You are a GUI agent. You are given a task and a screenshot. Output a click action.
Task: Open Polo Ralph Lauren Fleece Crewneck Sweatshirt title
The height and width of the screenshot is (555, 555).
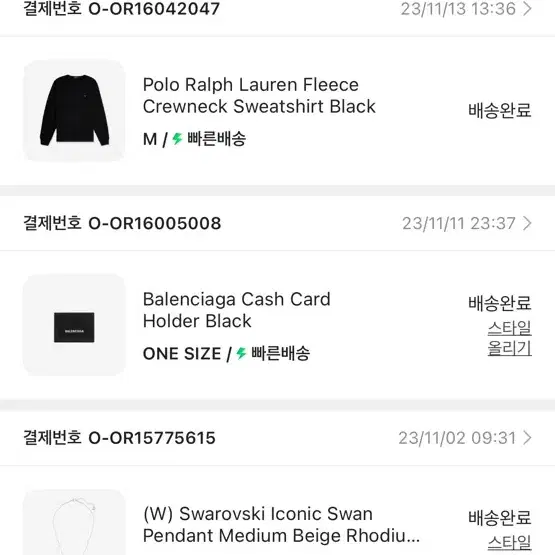259,96
